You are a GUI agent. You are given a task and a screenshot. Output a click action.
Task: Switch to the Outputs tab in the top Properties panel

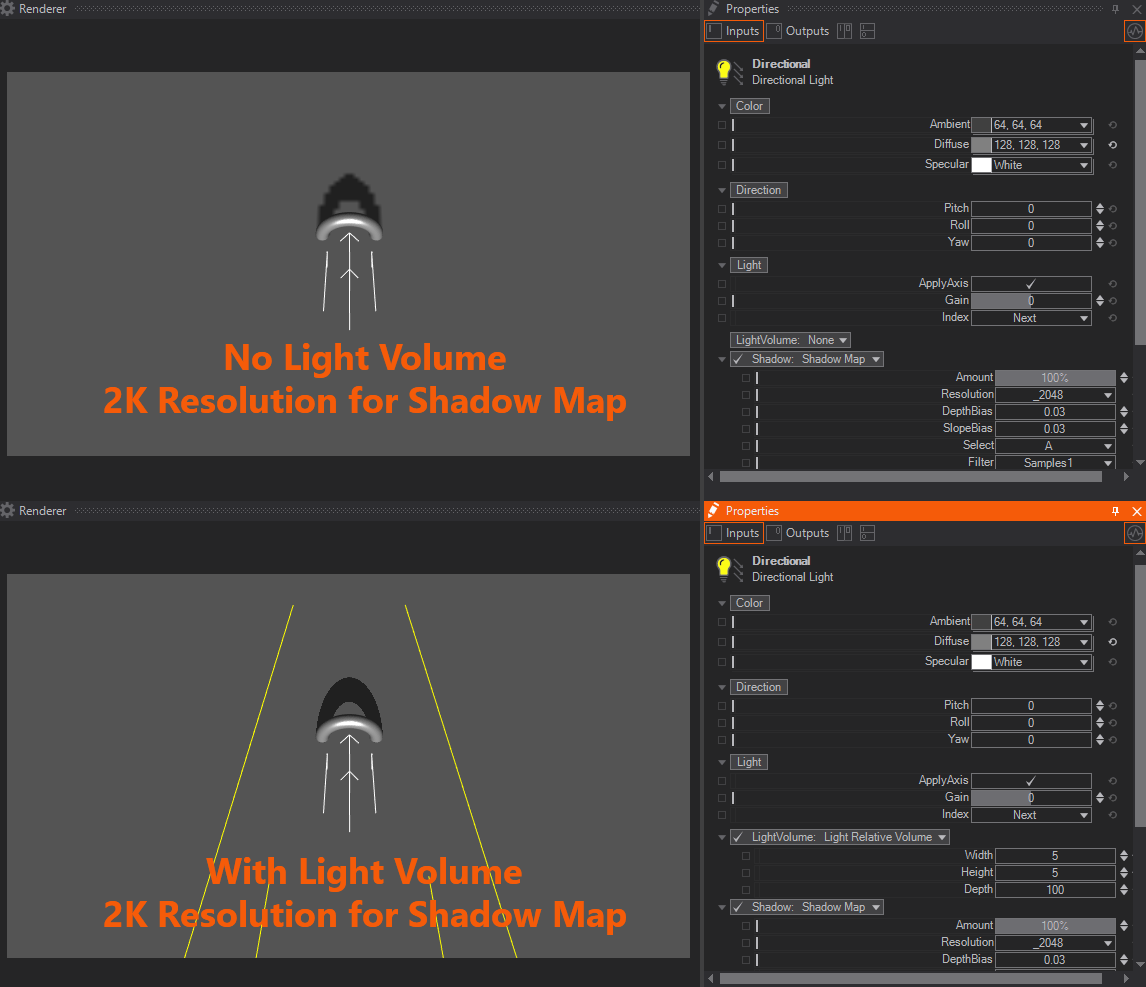pos(798,31)
